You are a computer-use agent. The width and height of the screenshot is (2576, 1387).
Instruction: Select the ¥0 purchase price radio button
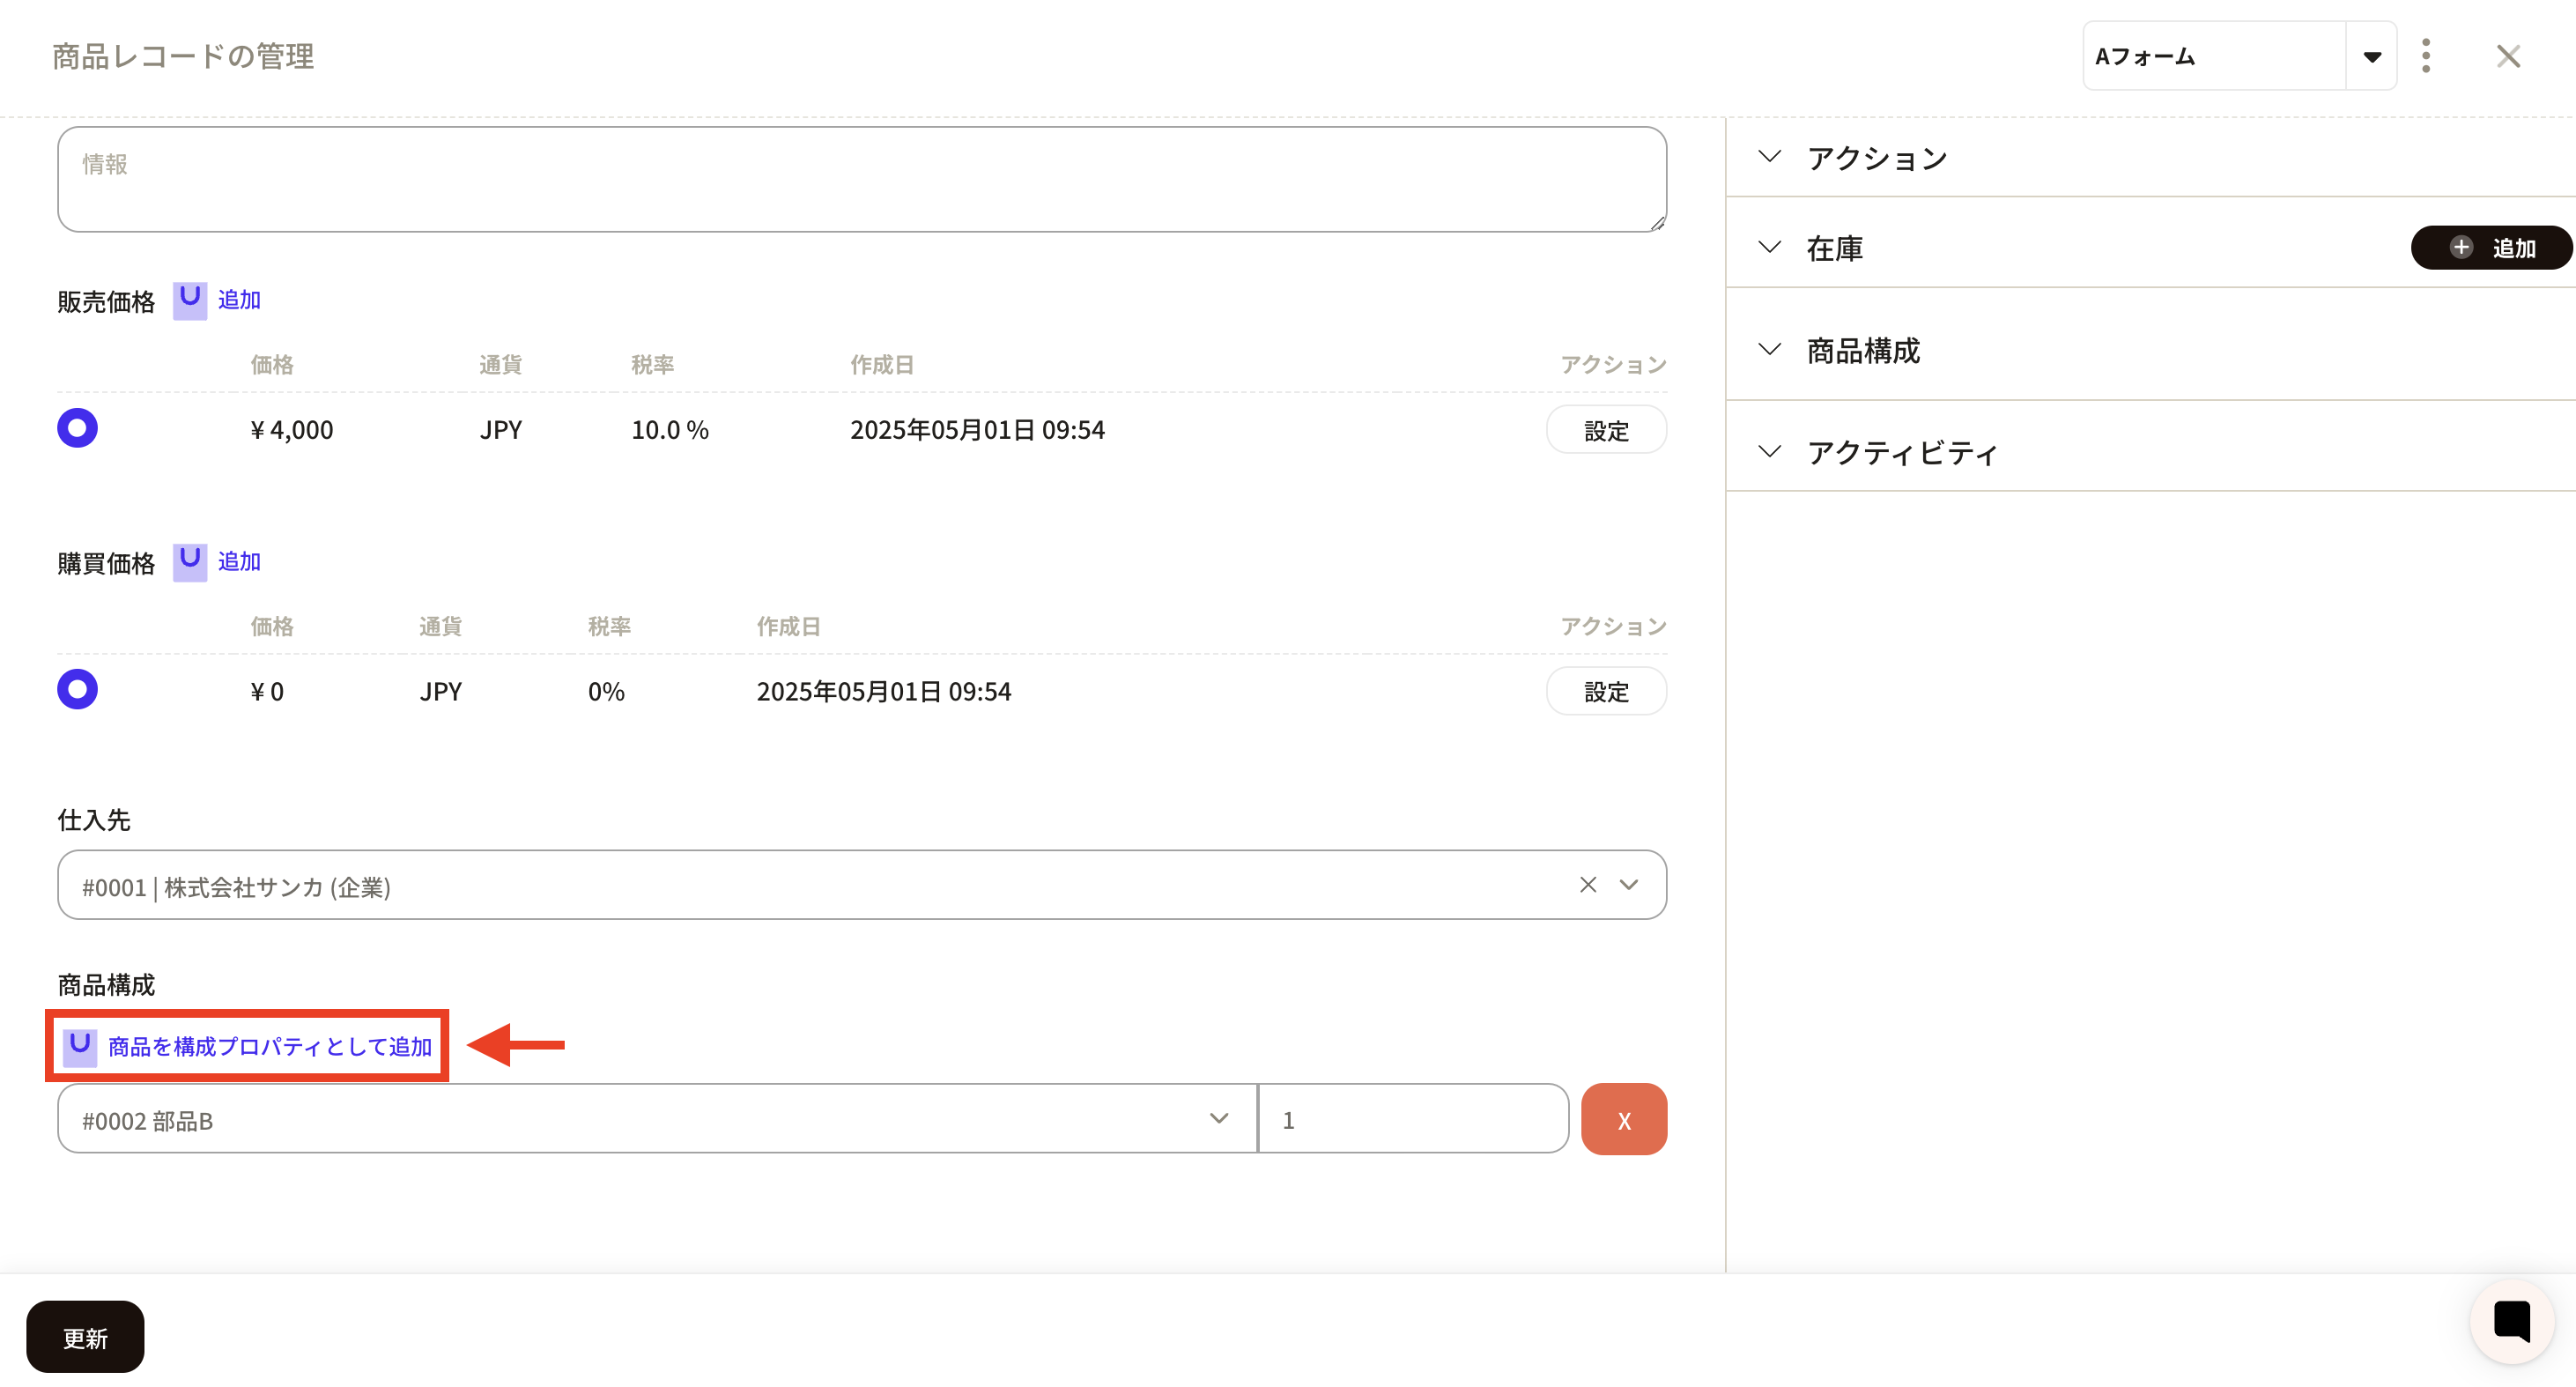(77, 690)
